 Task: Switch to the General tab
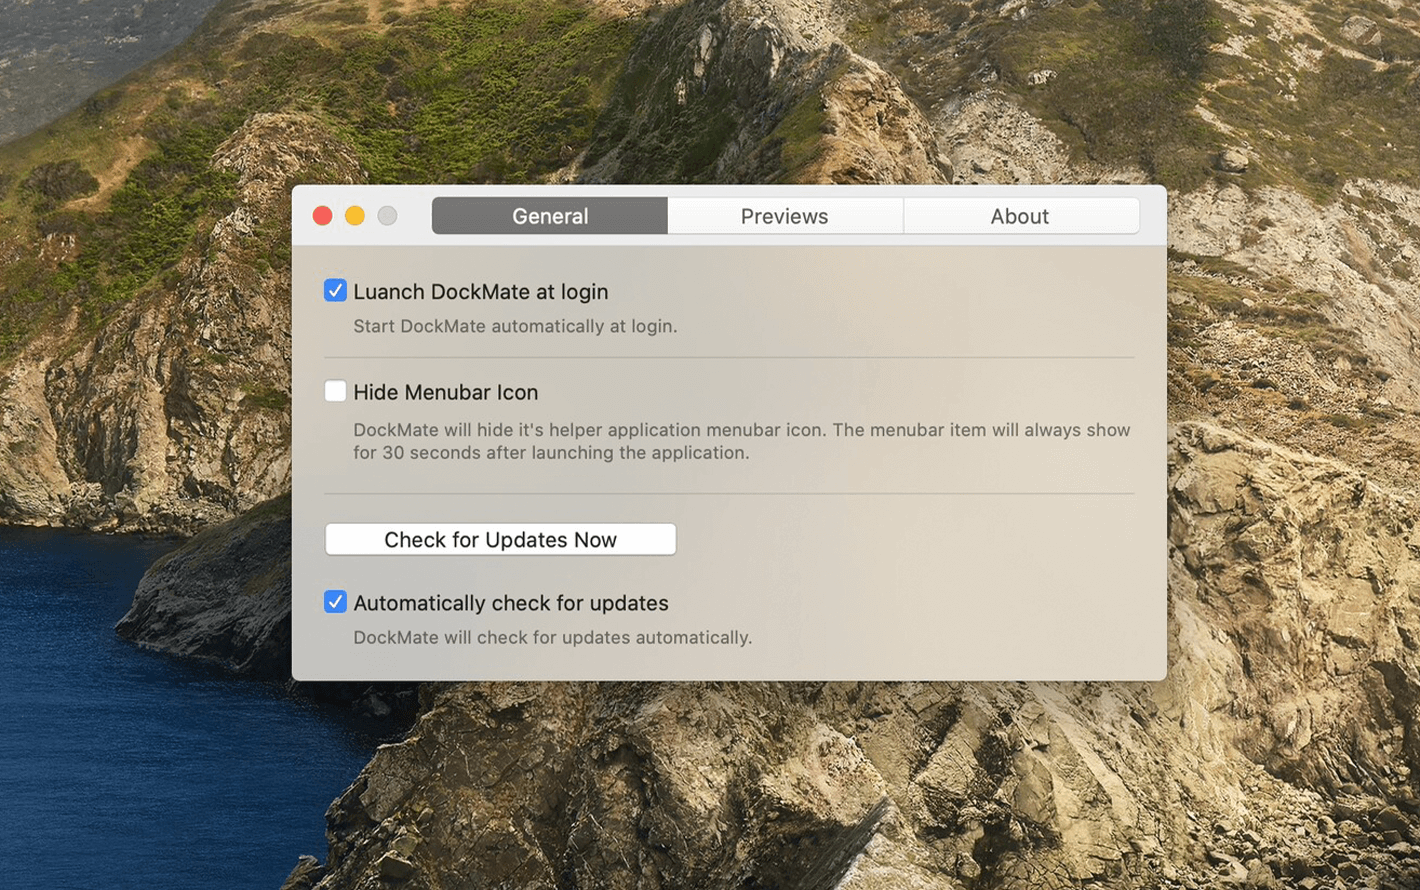(x=550, y=216)
